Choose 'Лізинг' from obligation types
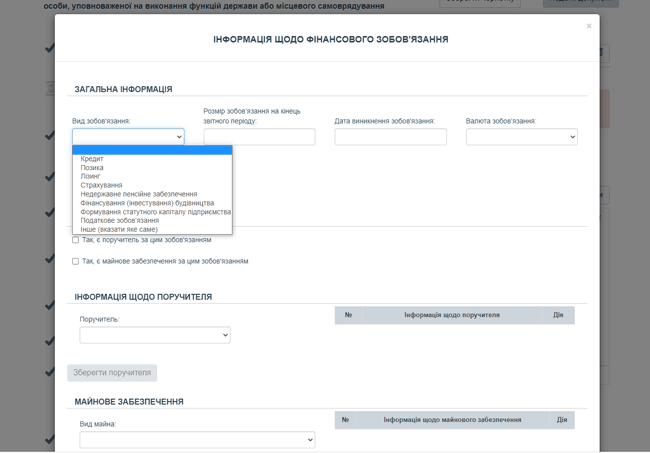 (x=91, y=177)
